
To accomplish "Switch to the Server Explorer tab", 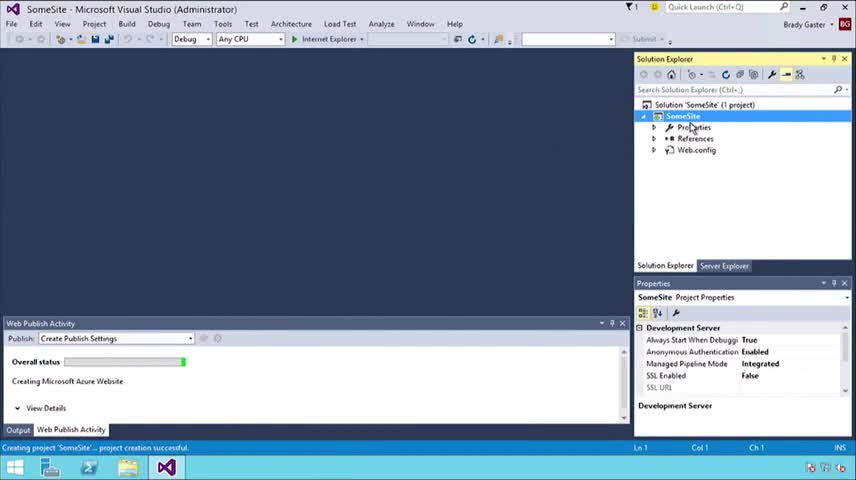I will click(724, 266).
